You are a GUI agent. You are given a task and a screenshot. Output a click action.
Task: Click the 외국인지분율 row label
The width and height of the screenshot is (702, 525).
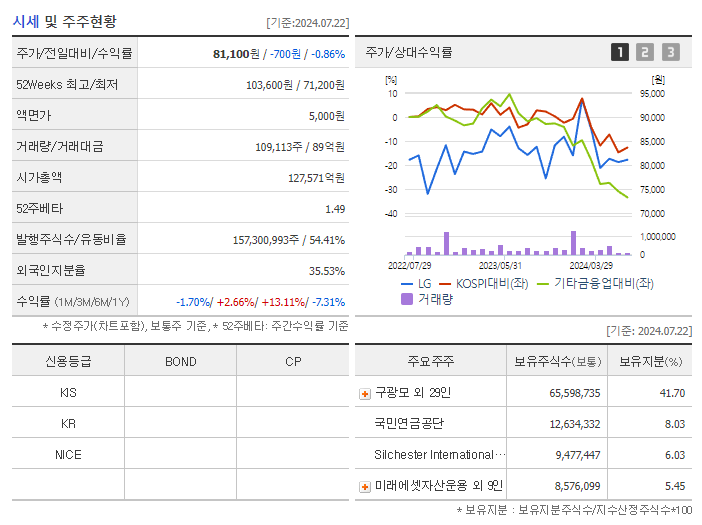(51, 270)
